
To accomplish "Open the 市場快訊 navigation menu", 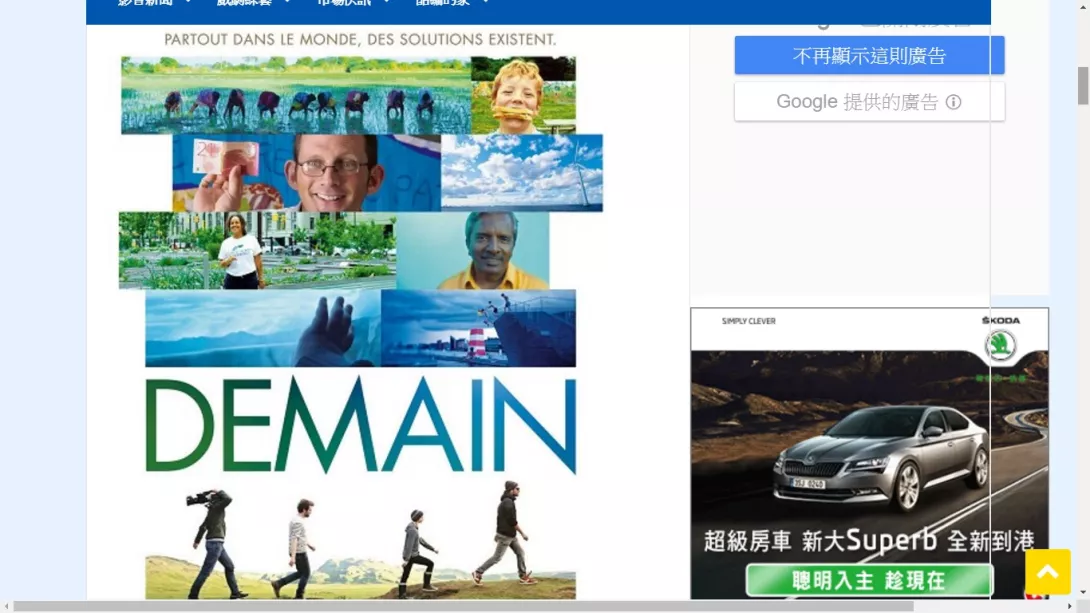I will (353, 3).
